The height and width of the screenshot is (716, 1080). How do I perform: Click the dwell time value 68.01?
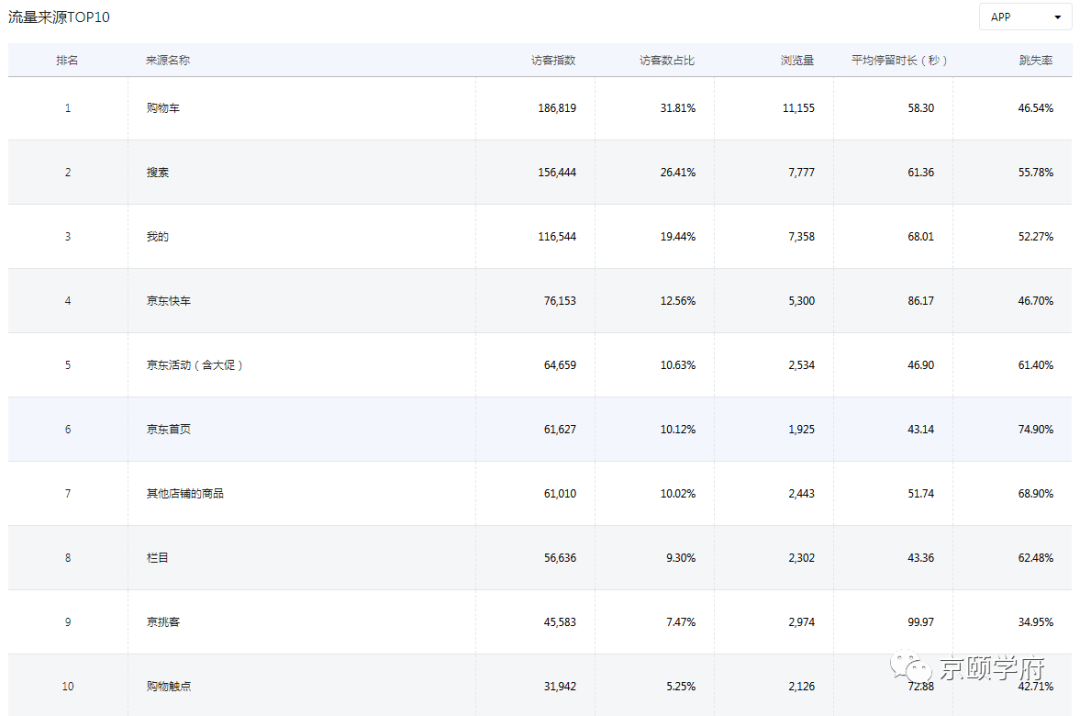[x=920, y=237]
